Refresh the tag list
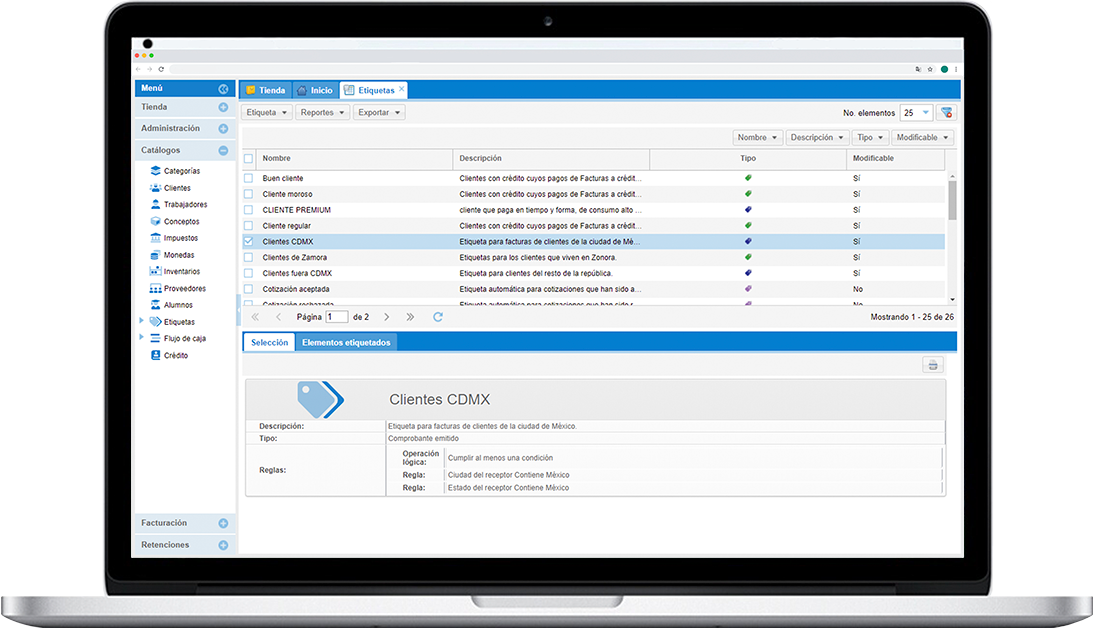The width and height of the screenshot is (1094, 628). pyautogui.click(x=437, y=317)
